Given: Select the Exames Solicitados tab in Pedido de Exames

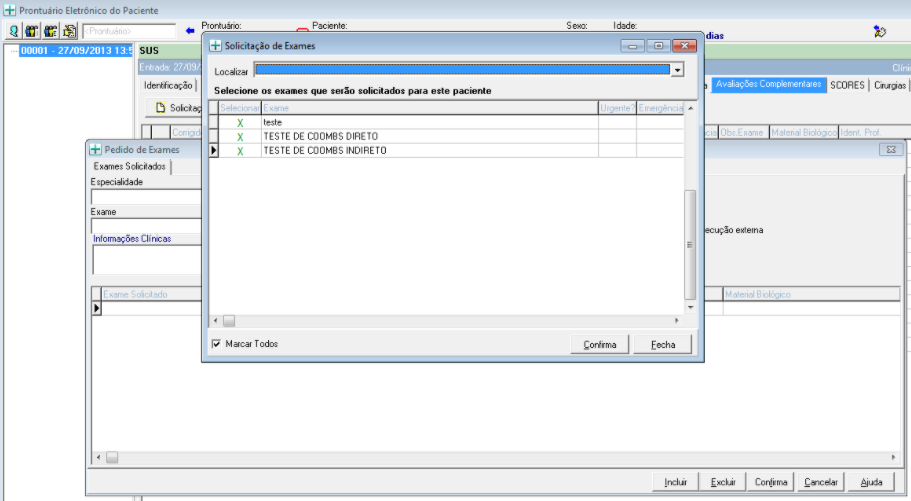Looking at the screenshot, I should (x=130, y=166).
